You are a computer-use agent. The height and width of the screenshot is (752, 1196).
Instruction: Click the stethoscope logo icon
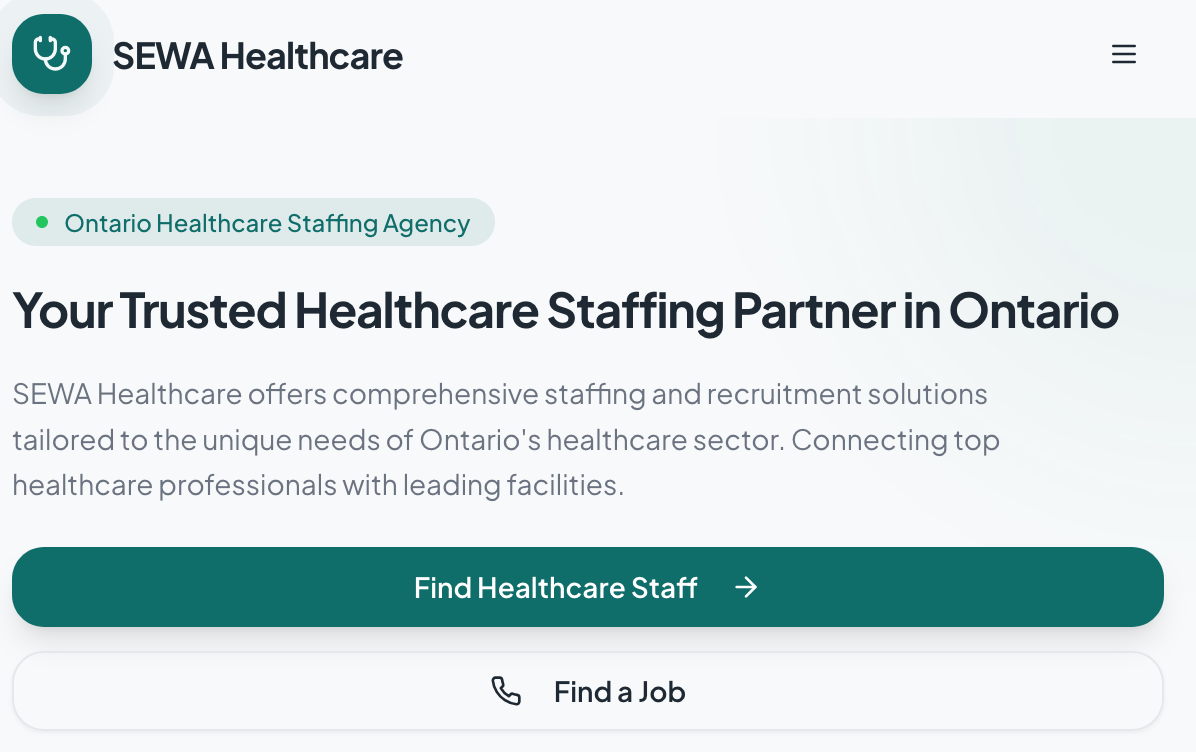(52, 54)
